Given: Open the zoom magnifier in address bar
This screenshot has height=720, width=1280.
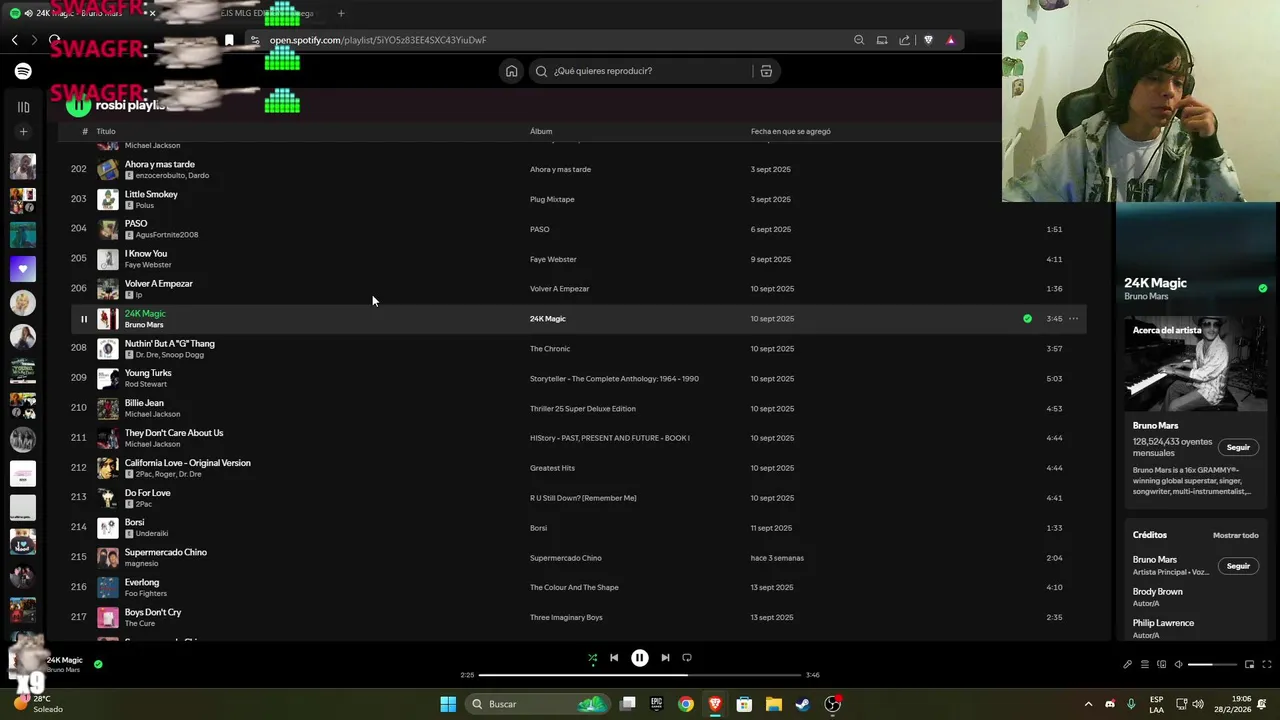Looking at the screenshot, I should pyautogui.click(x=859, y=40).
